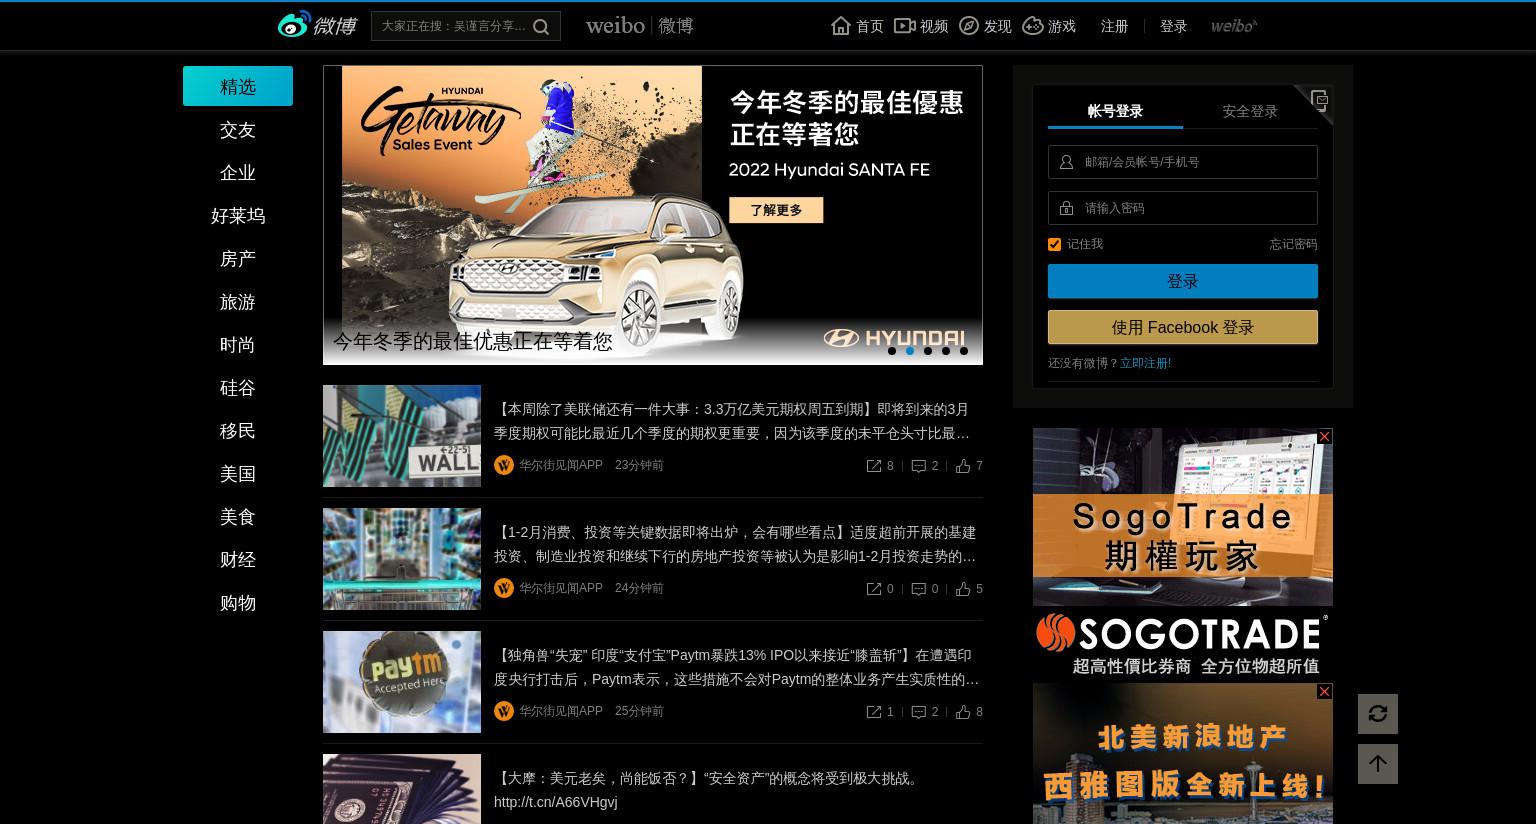Viewport: 1536px width, 824px height.
Task: Select the 购物 category
Action: (238, 603)
